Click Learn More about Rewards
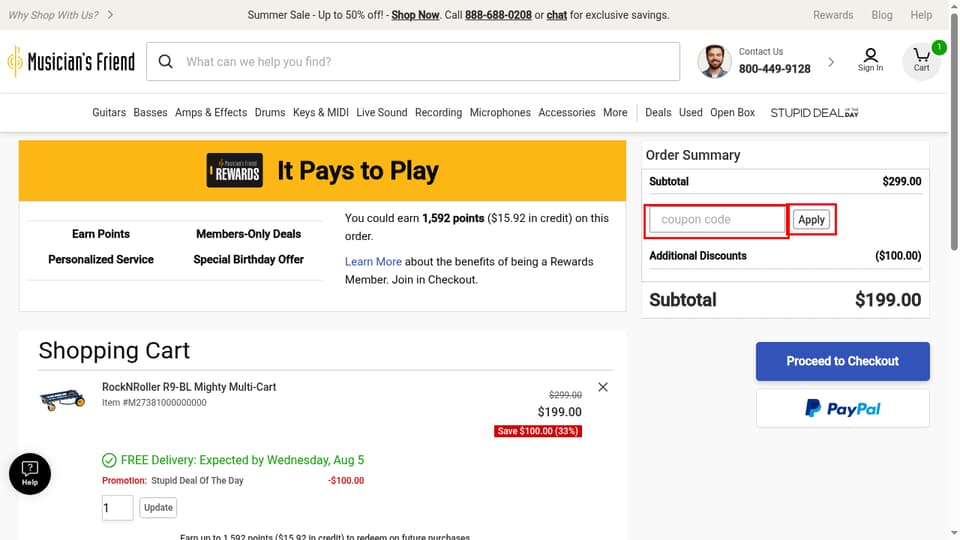Viewport: 960px width, 540px height. tap(373, 261)
